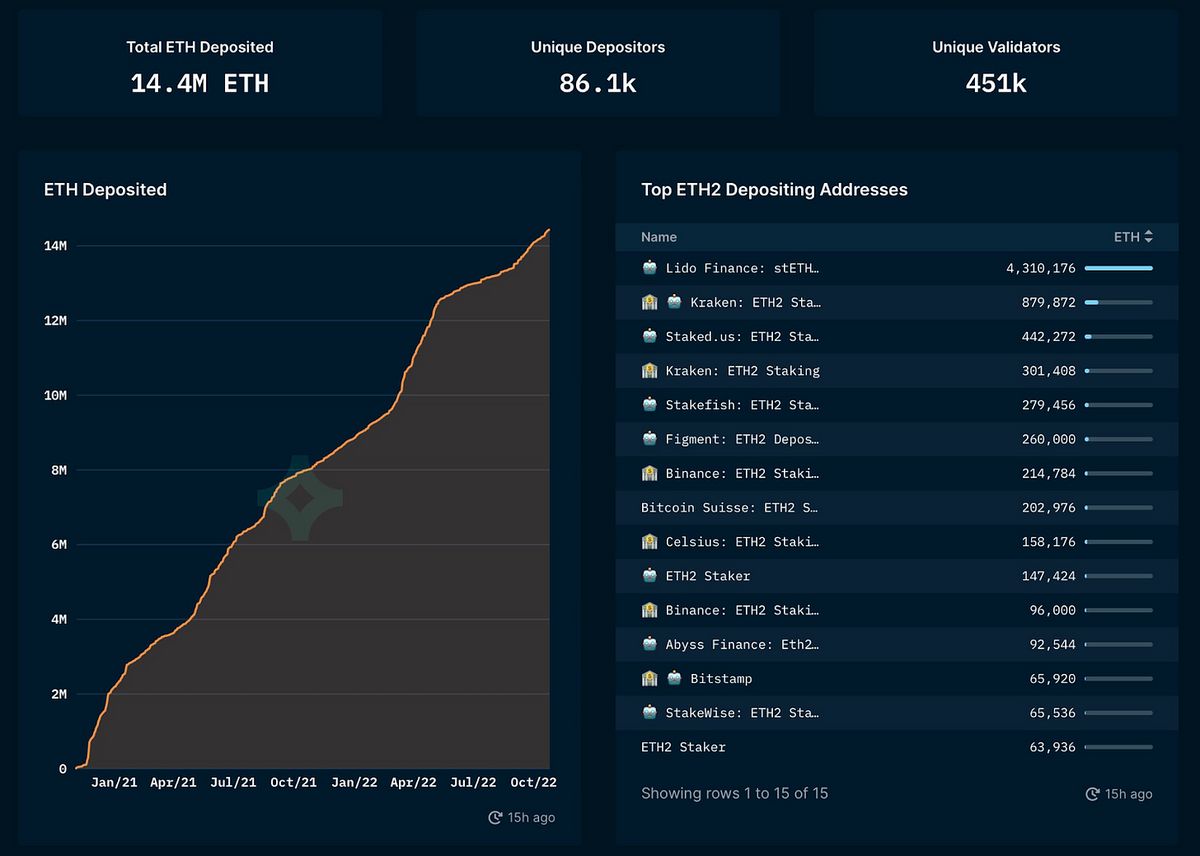Screen dimensions: 1200x856
Task: Click the Top ETH2 Depositing Addresses title
Action: pos(774,189)
